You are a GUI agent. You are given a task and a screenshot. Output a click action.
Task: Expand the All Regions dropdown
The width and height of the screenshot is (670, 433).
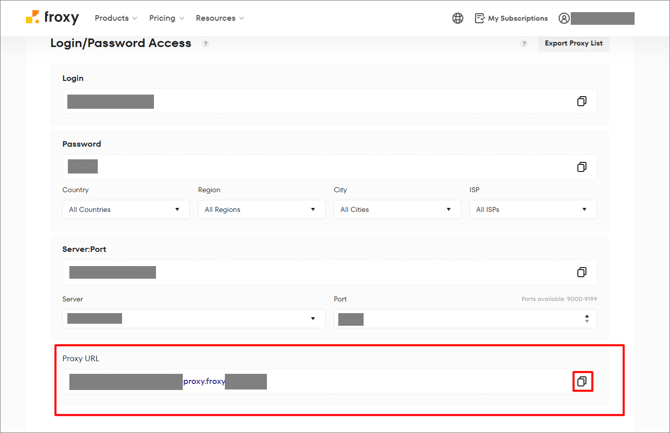click(260, 210)
